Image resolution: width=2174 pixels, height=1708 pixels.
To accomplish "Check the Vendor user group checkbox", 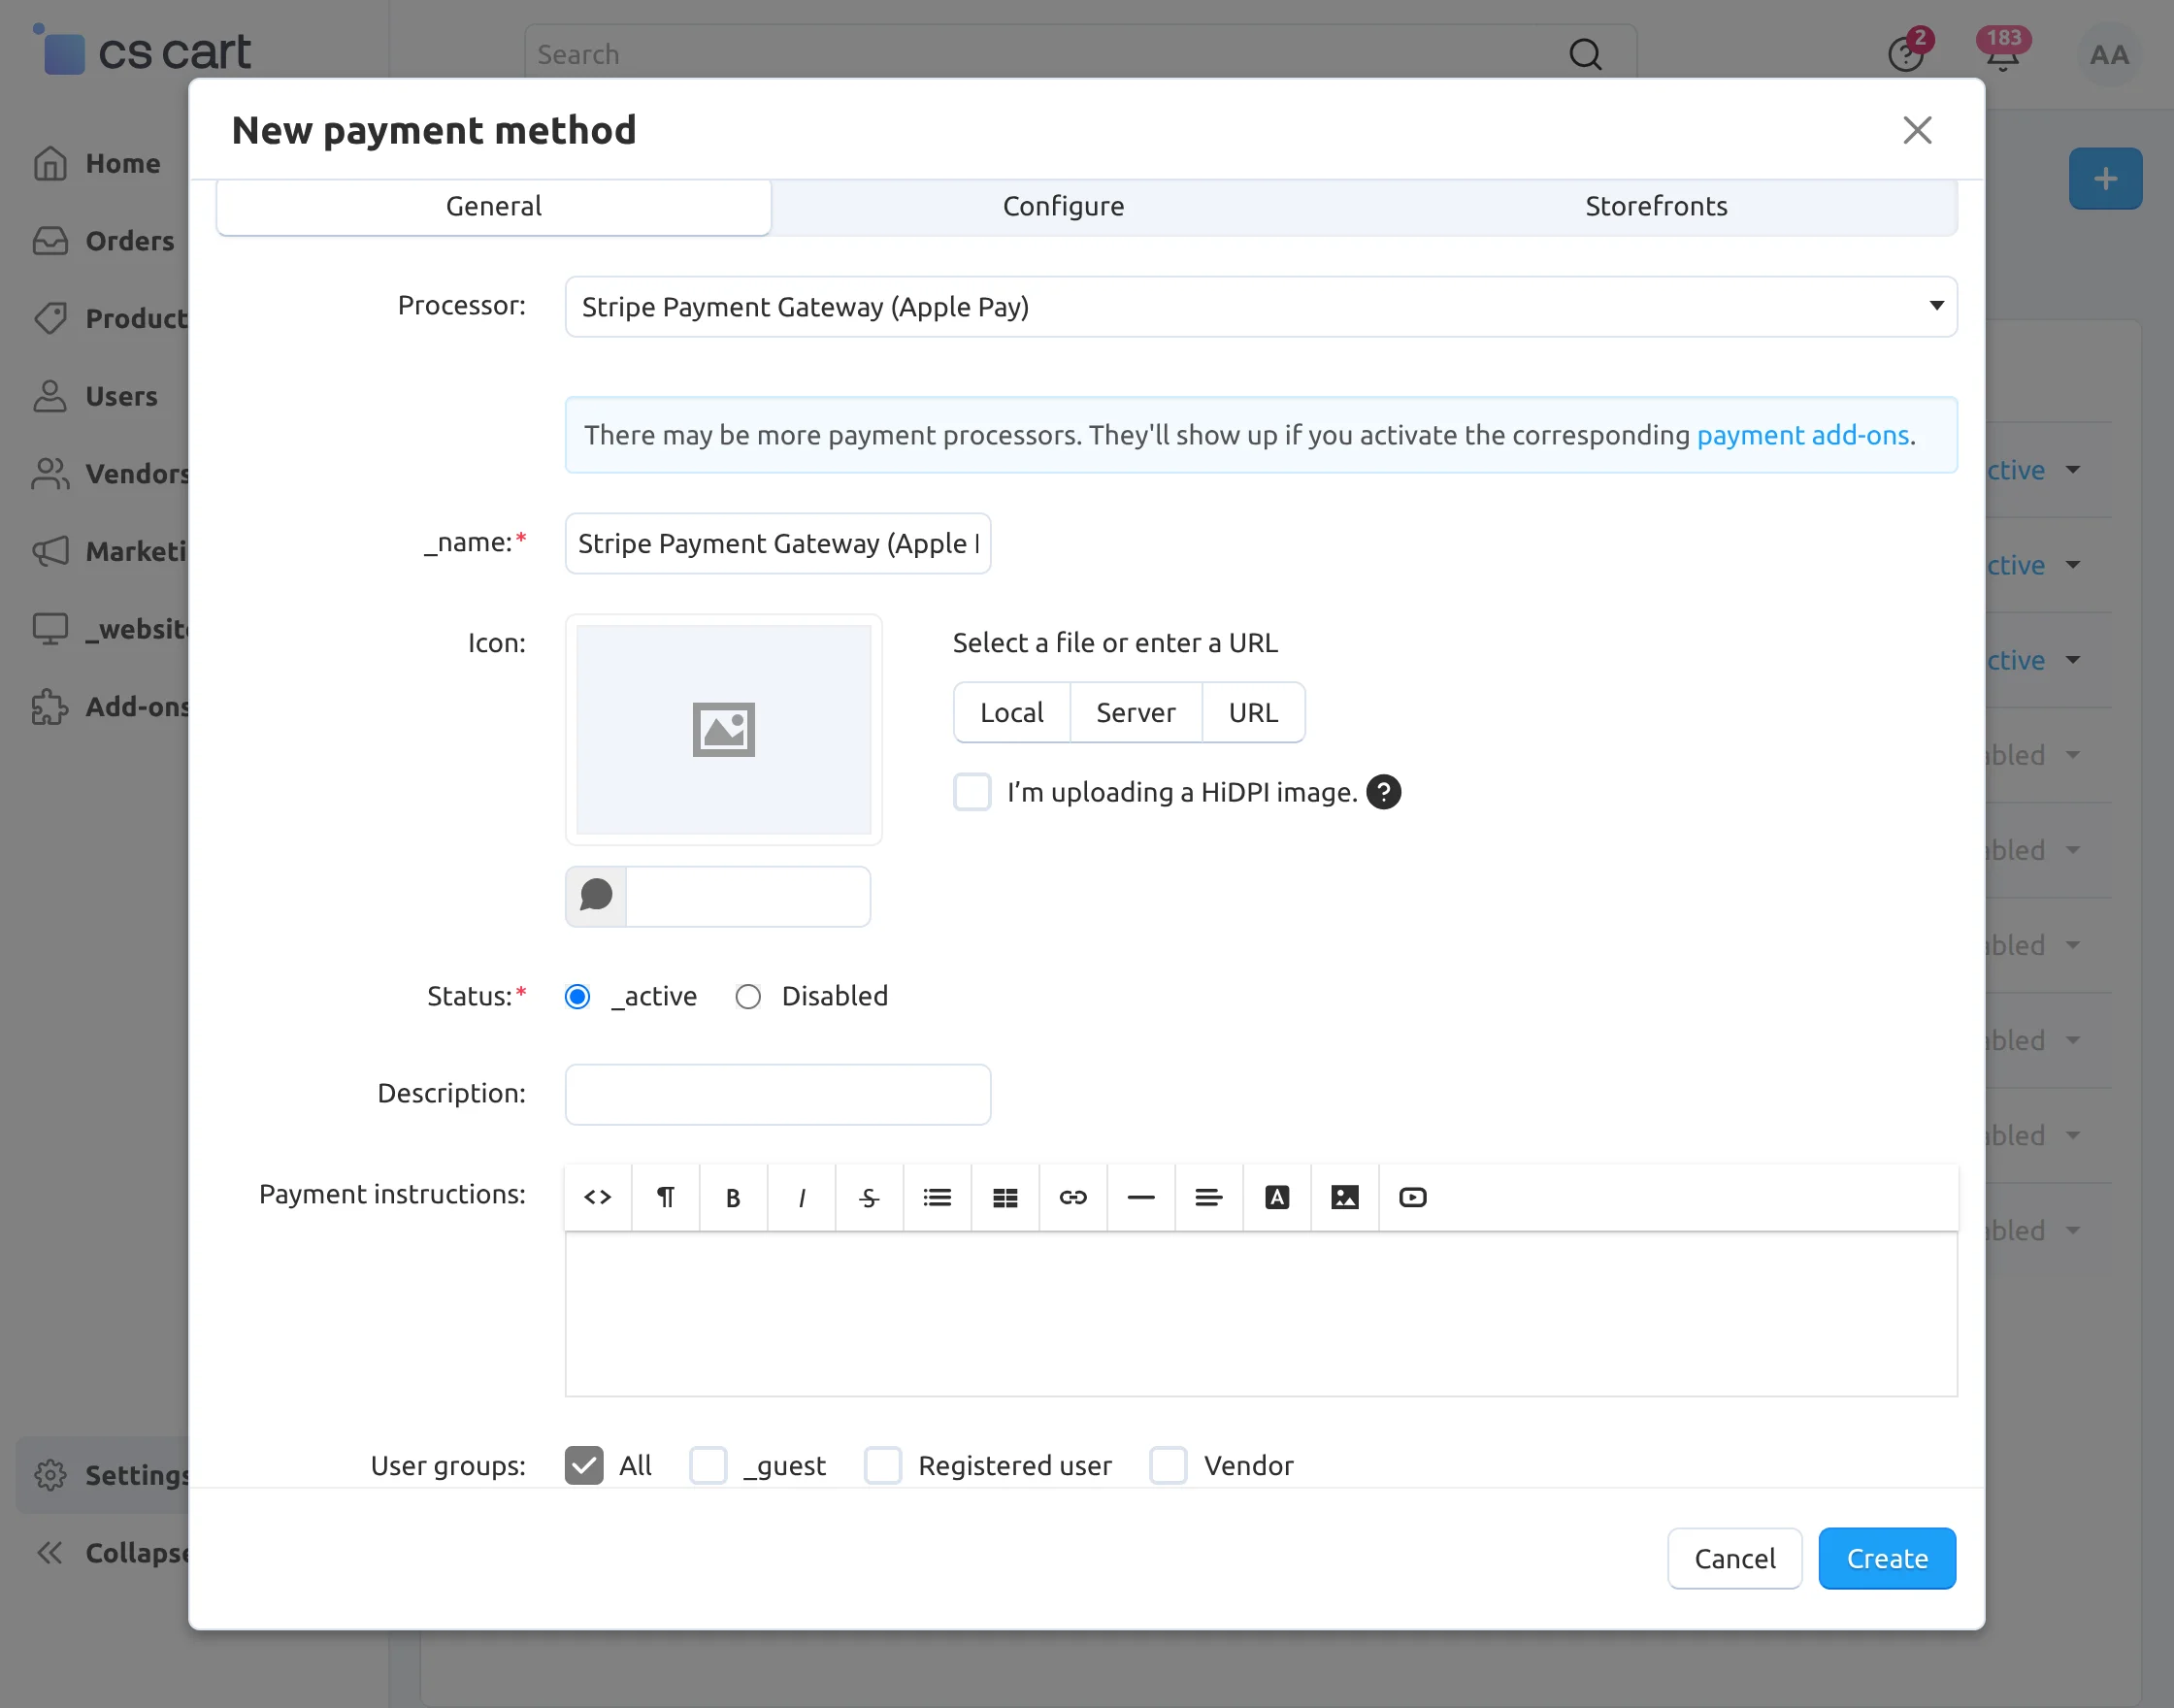I will pyautogui.click(x=1168, y=1465).
